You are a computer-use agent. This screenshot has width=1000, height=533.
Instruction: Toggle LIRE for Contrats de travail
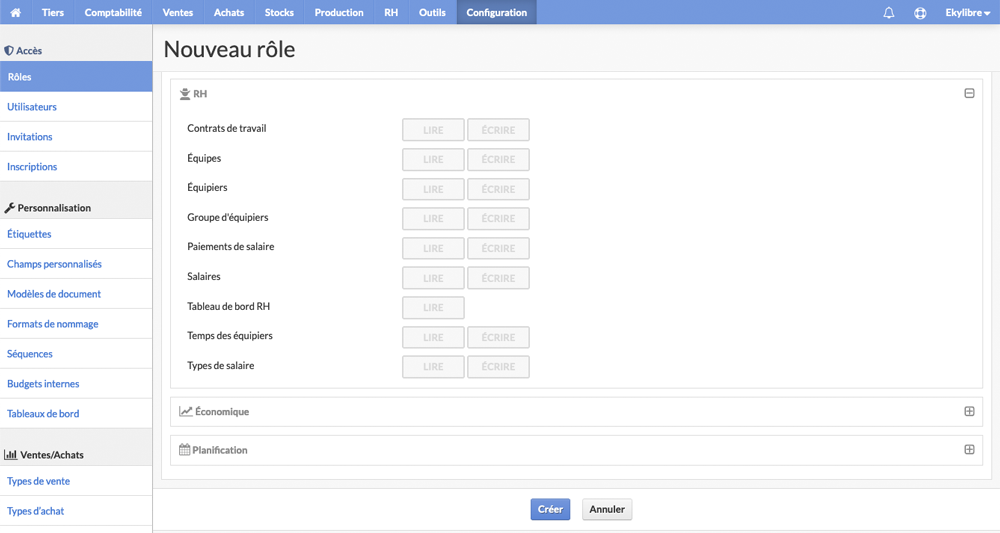click(433, 129)
